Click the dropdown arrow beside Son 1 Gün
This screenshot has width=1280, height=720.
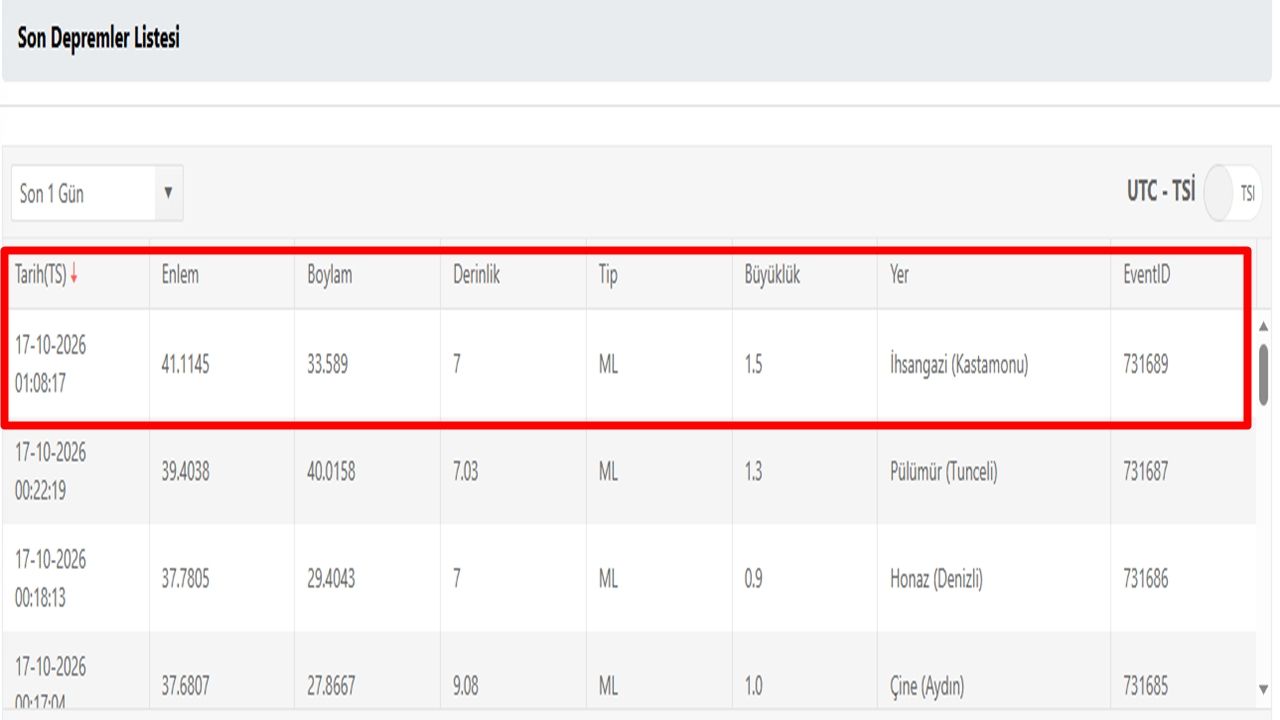point(168,192)
